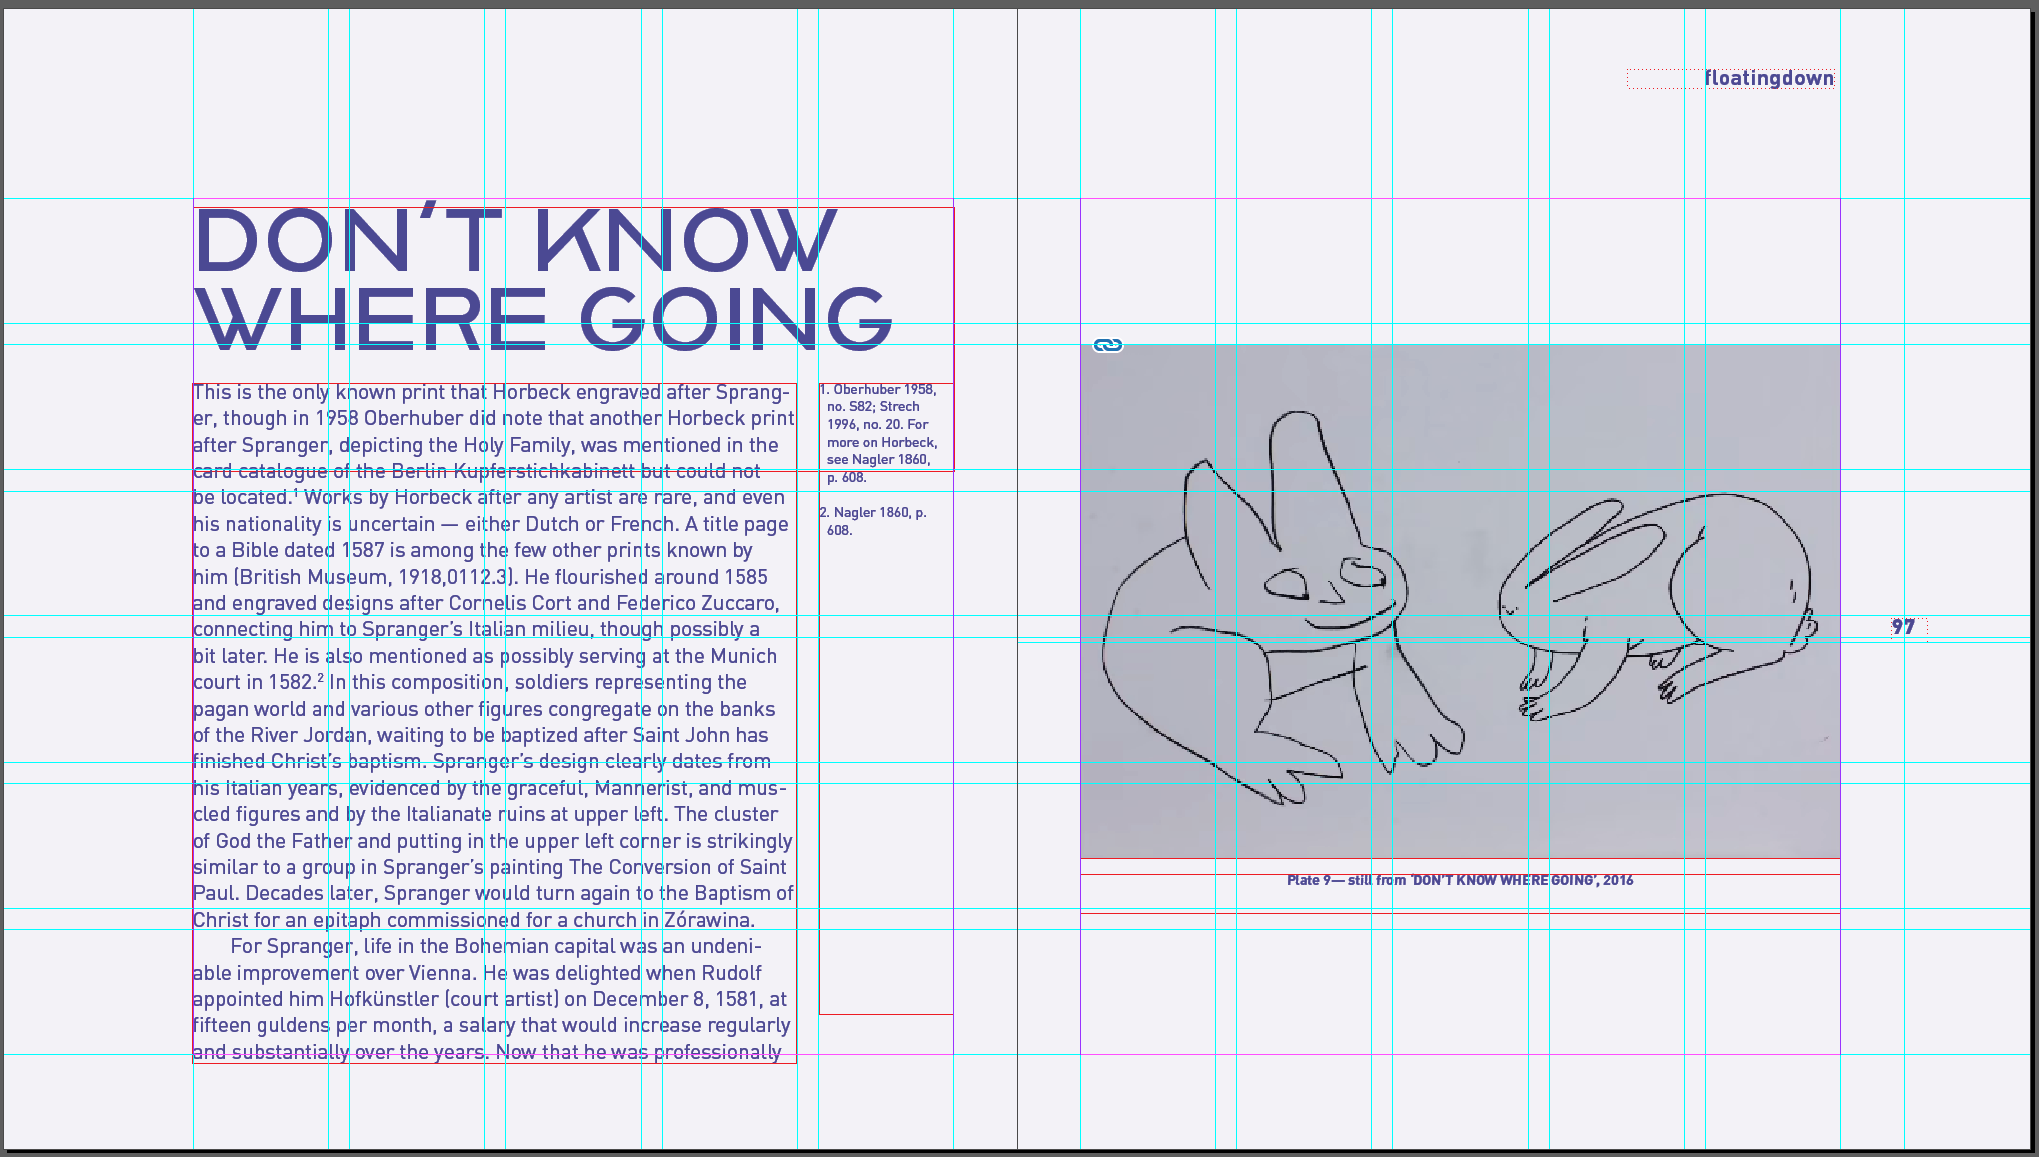The image size is (2039, 1157).
Task: Click the 'floatingdown' running header text
Action: click(1768, 79)
